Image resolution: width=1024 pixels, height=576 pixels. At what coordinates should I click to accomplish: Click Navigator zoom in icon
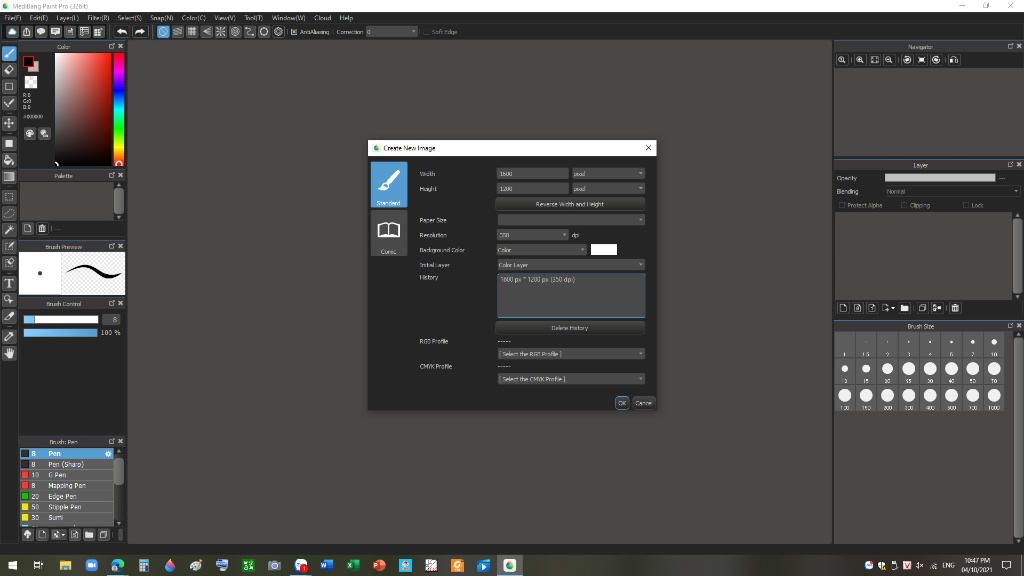tap(860, 60)
